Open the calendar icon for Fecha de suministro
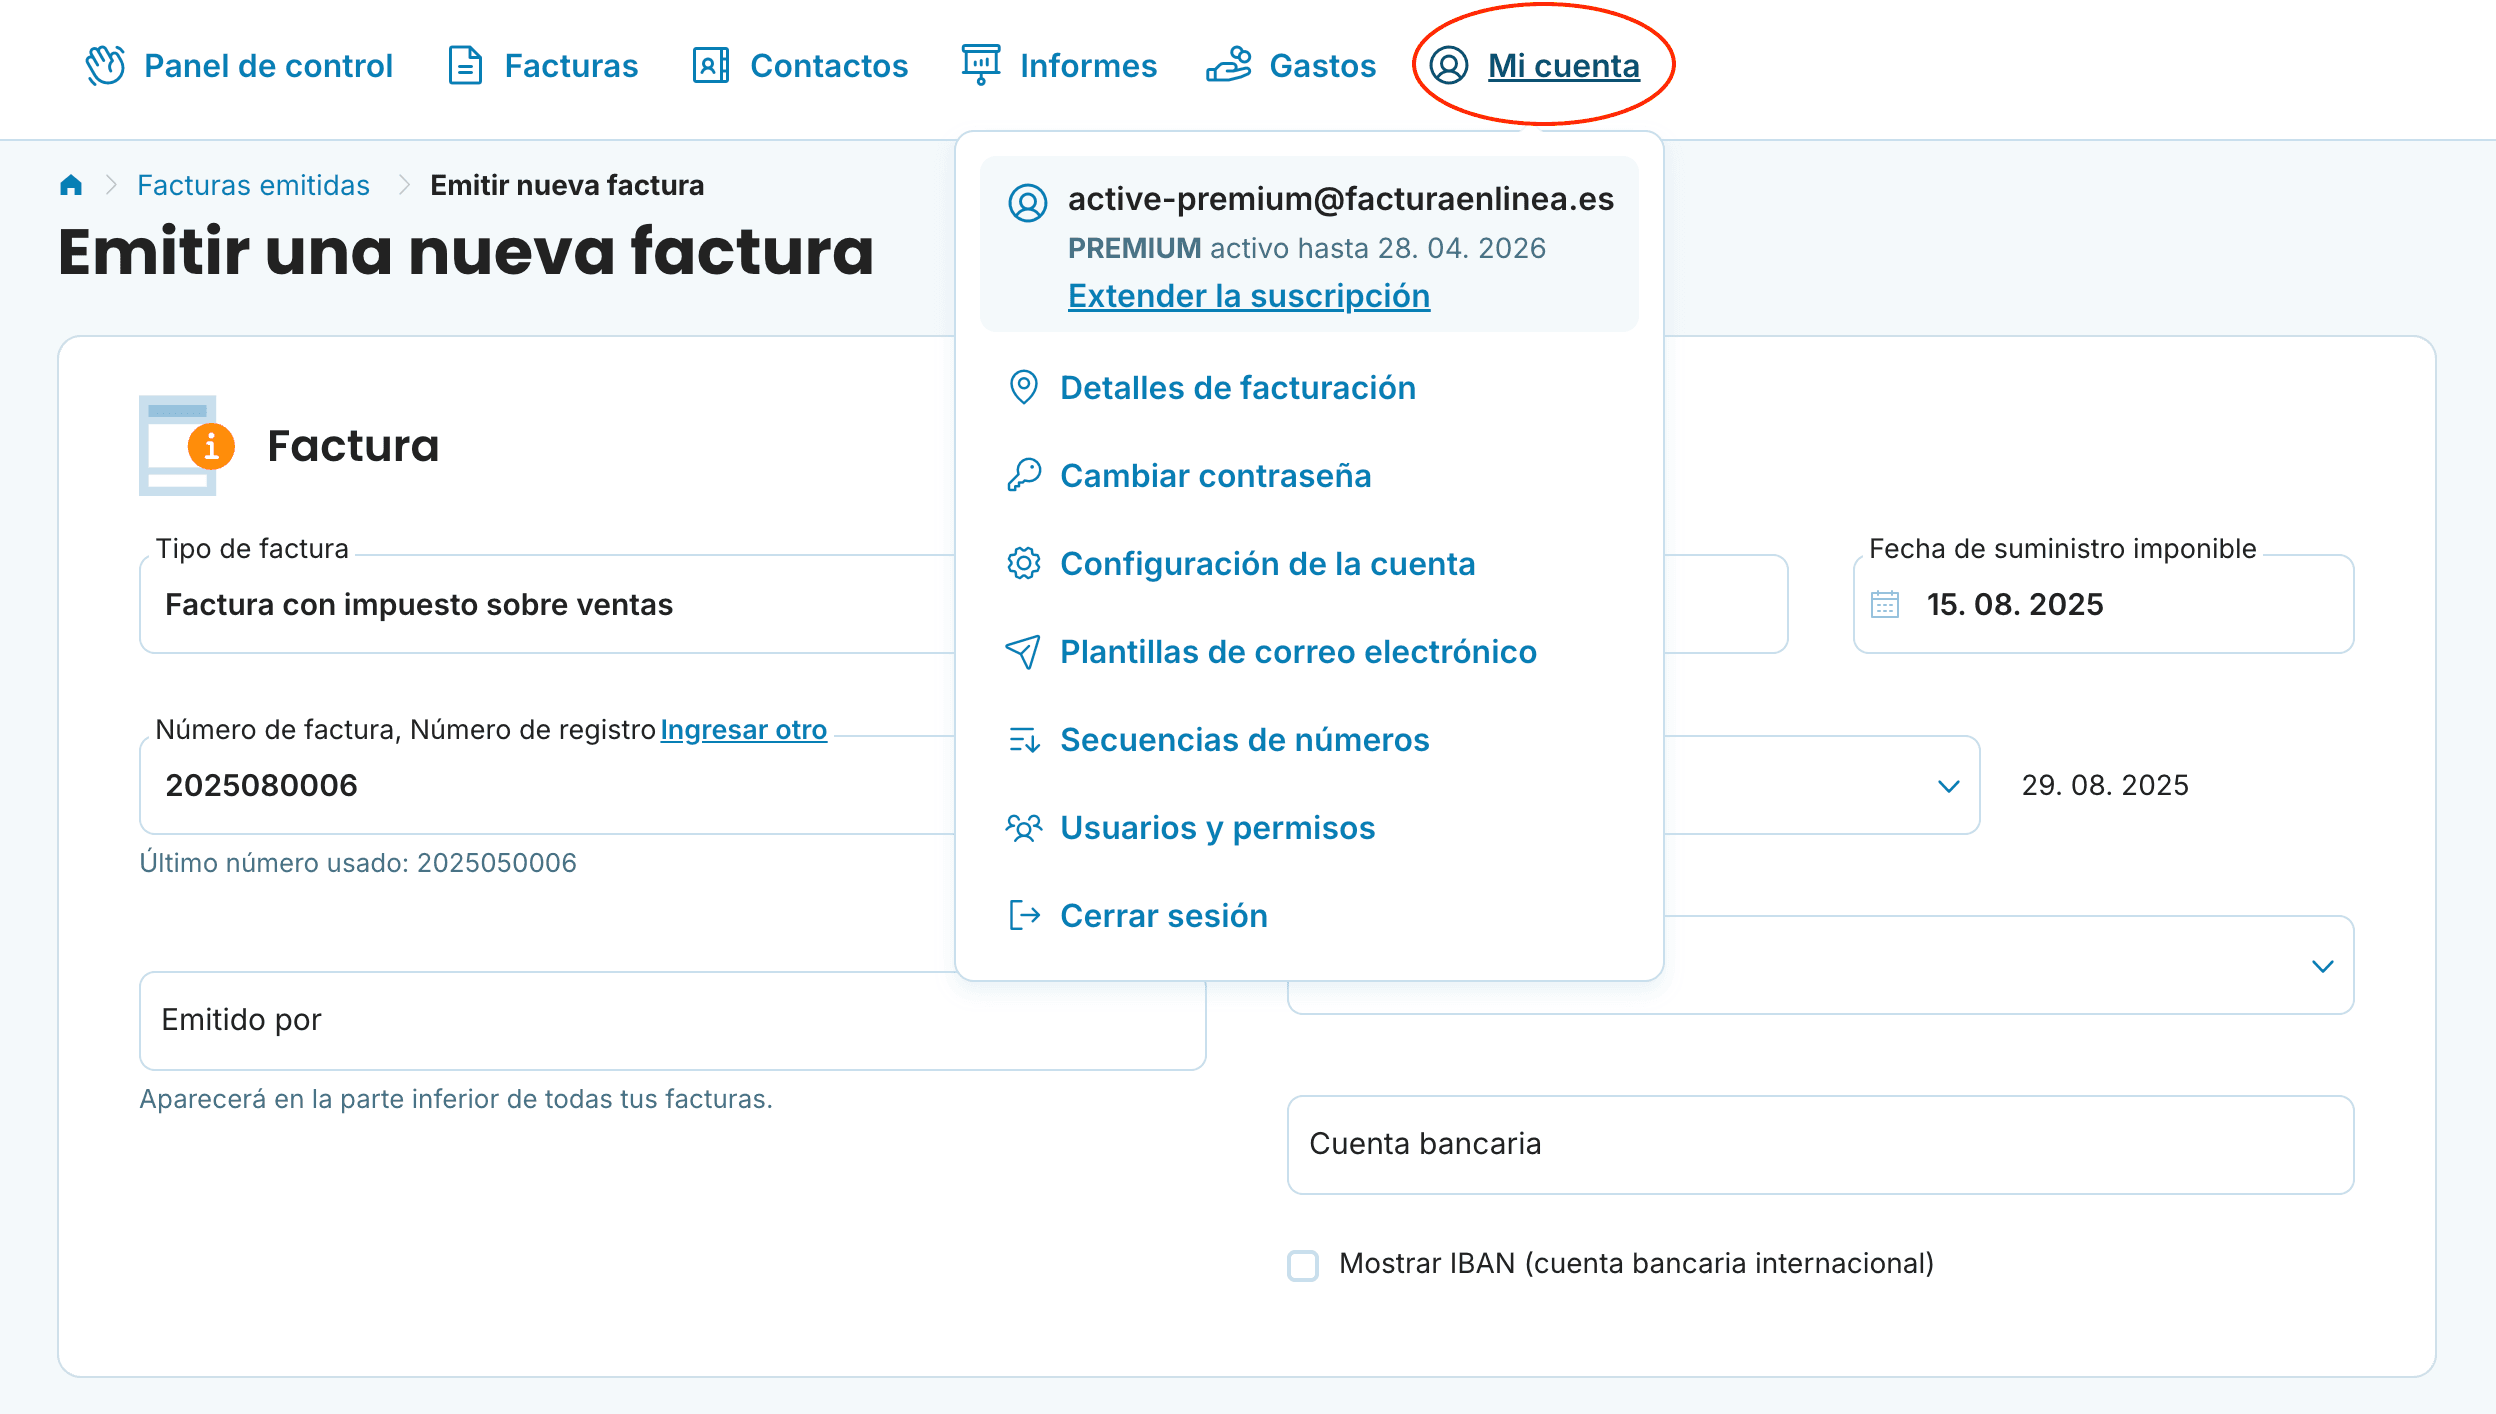The height and width of the screenshot is (1414, 2496). 1884,604
